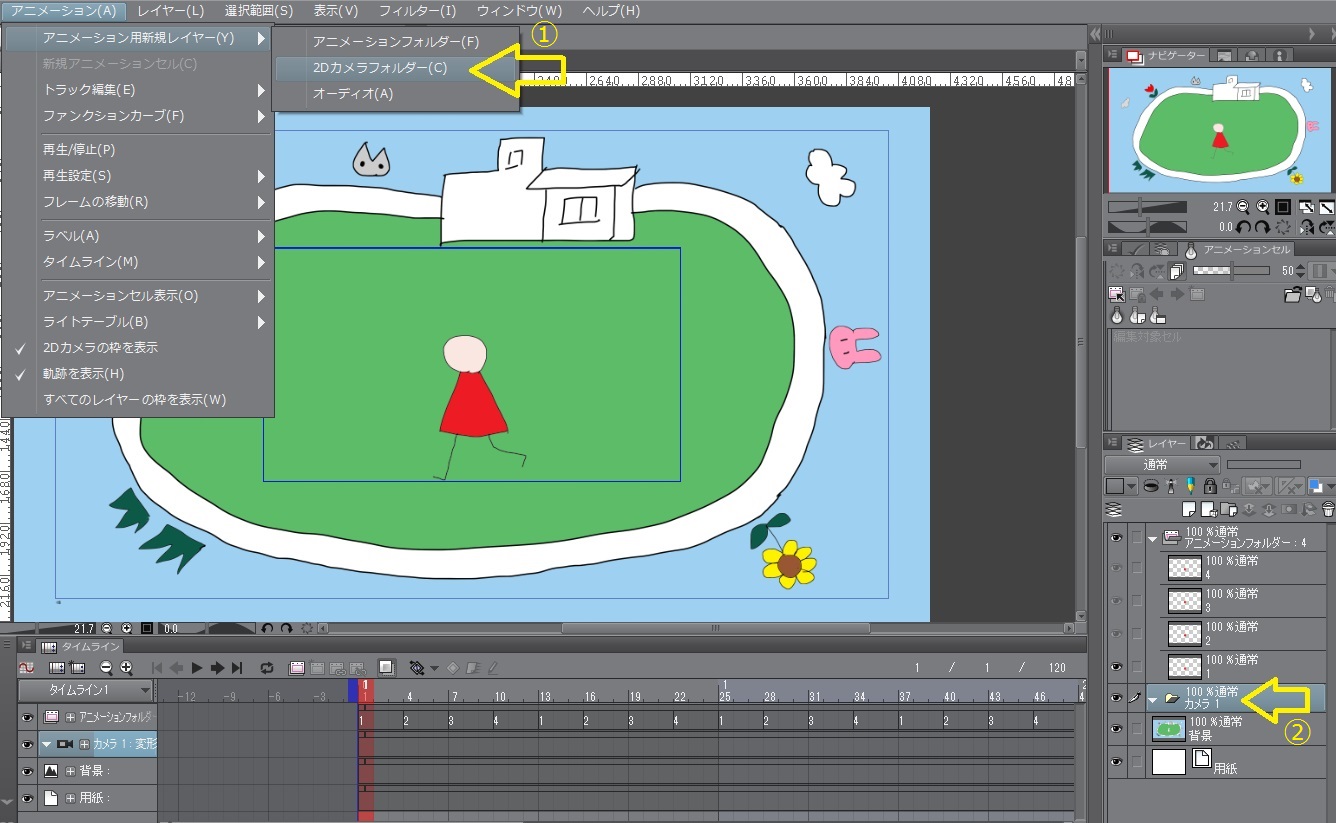Image resolution: width=1336 pixels, height=823 pixels.
Task: Zoom out in the Navigator panel
Action: 1243,207
